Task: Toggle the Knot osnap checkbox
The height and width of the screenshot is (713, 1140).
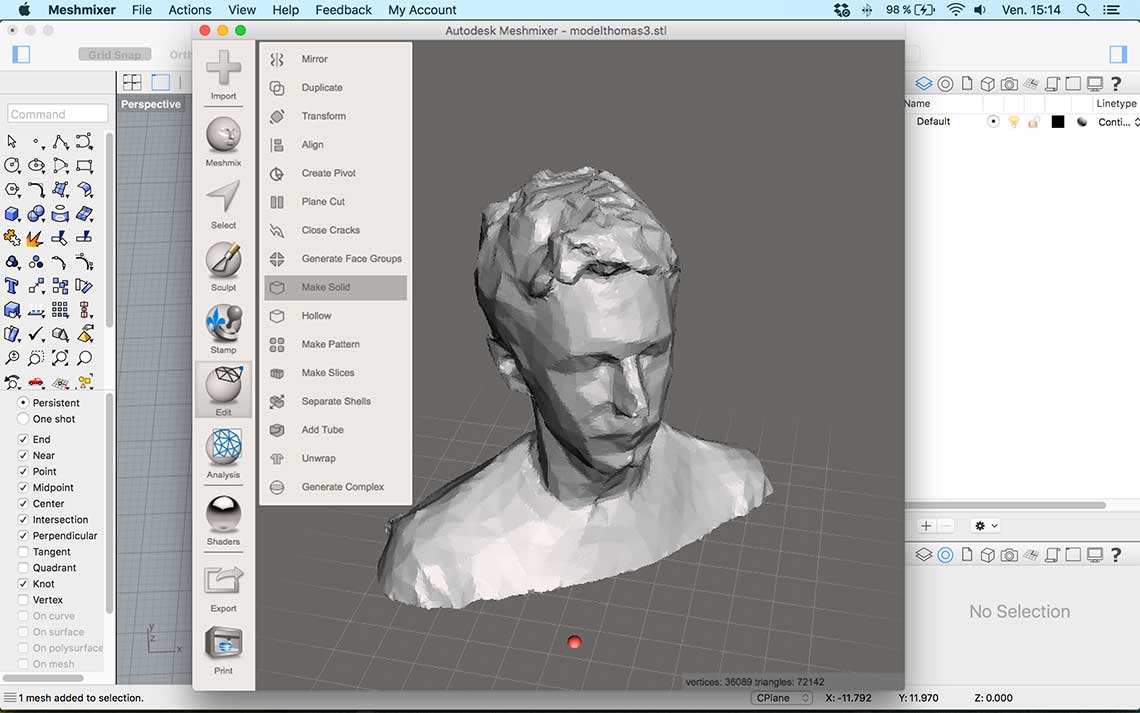Action: [x=23, y=584]
